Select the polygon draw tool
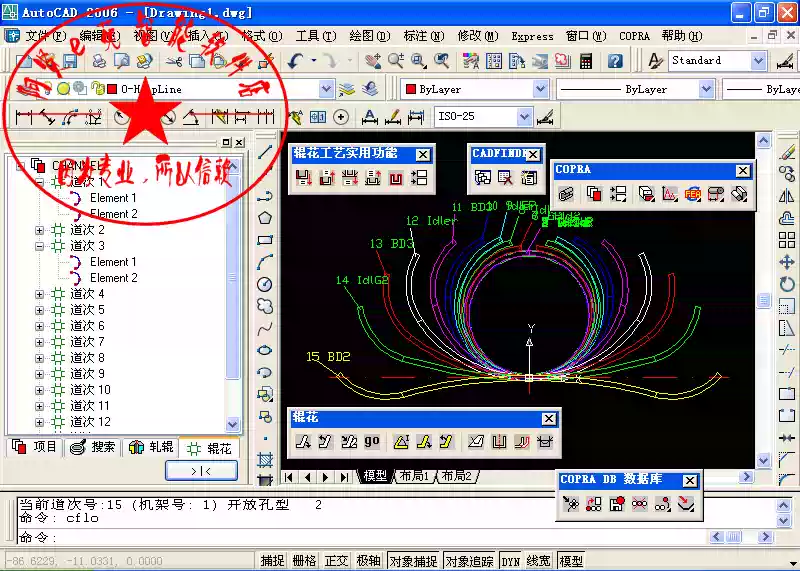This screenshot has height=571, width=800. coord(265,218)
